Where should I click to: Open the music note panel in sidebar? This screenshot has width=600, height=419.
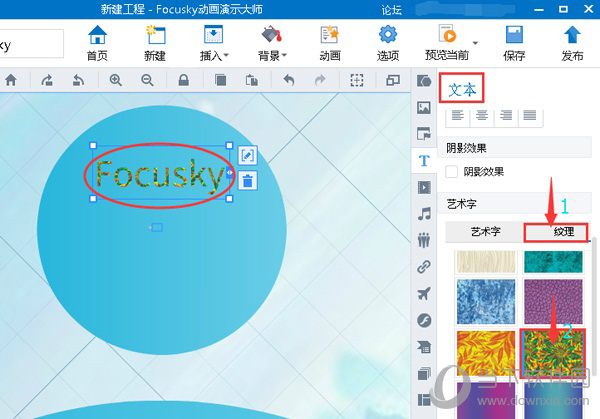424,214
